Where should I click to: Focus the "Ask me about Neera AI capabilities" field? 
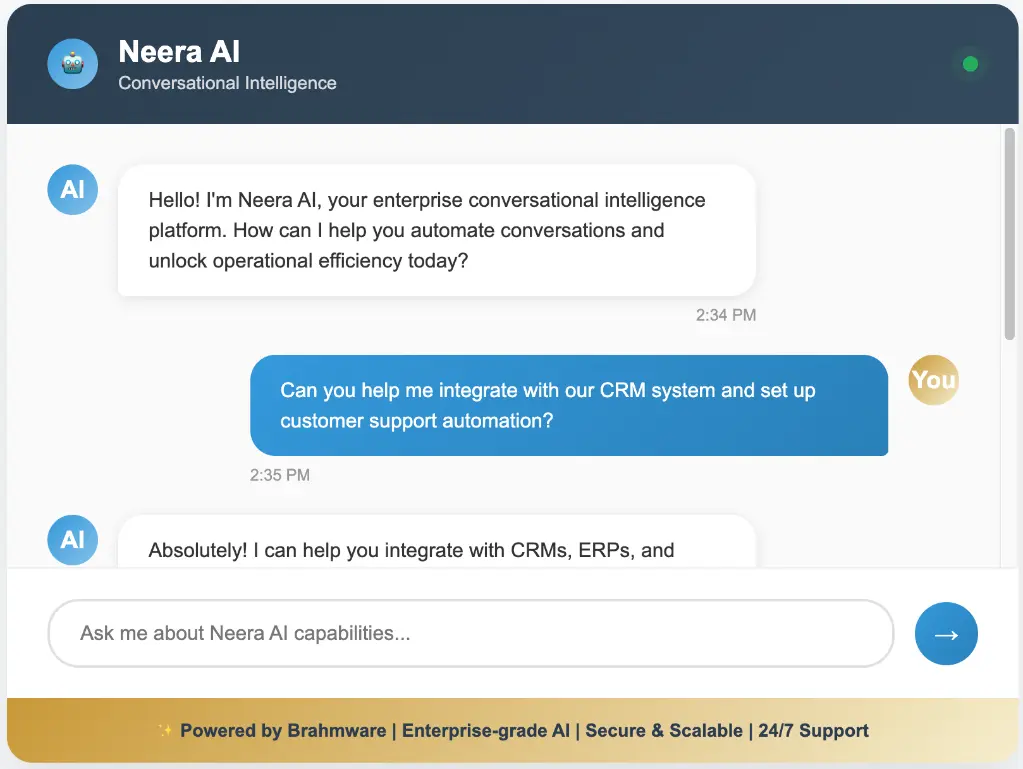coord(470,633)
